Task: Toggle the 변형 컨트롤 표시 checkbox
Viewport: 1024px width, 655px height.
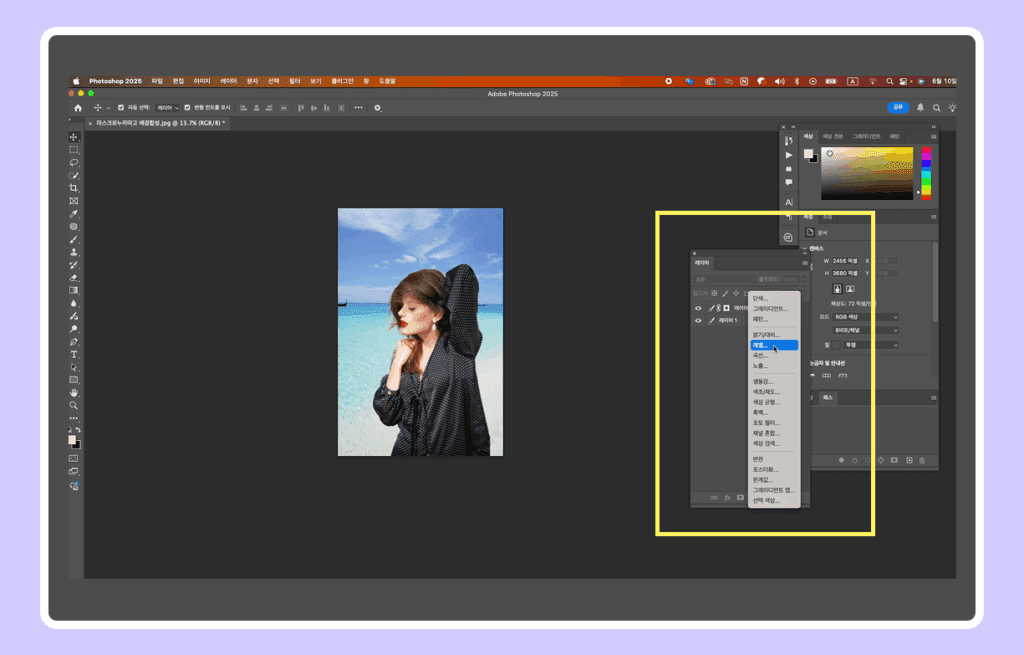Action: (x=186, y=107)
